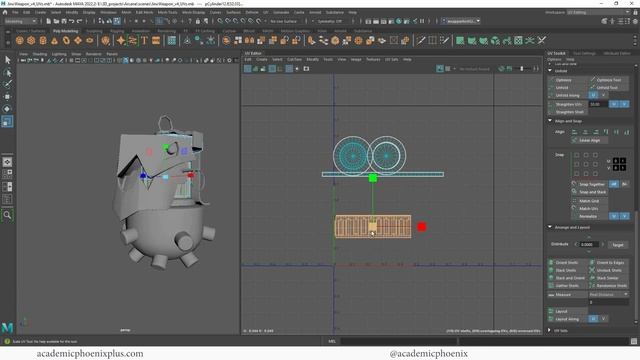This screenshot has width=640, height=360.
Task: Click the poly cube shelf icon
Action: [x=31, y=40]
